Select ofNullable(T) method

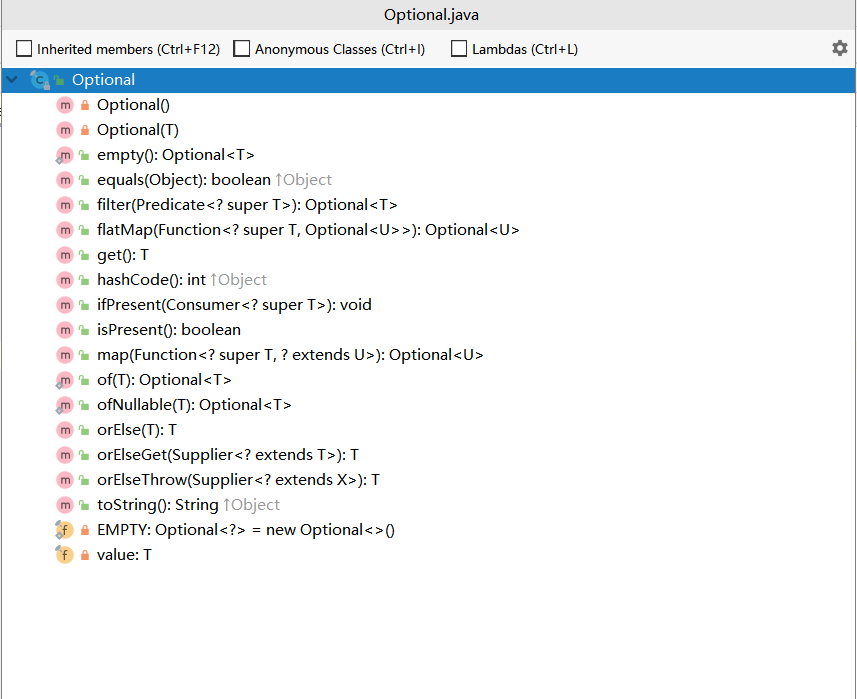tap(194, 405)
